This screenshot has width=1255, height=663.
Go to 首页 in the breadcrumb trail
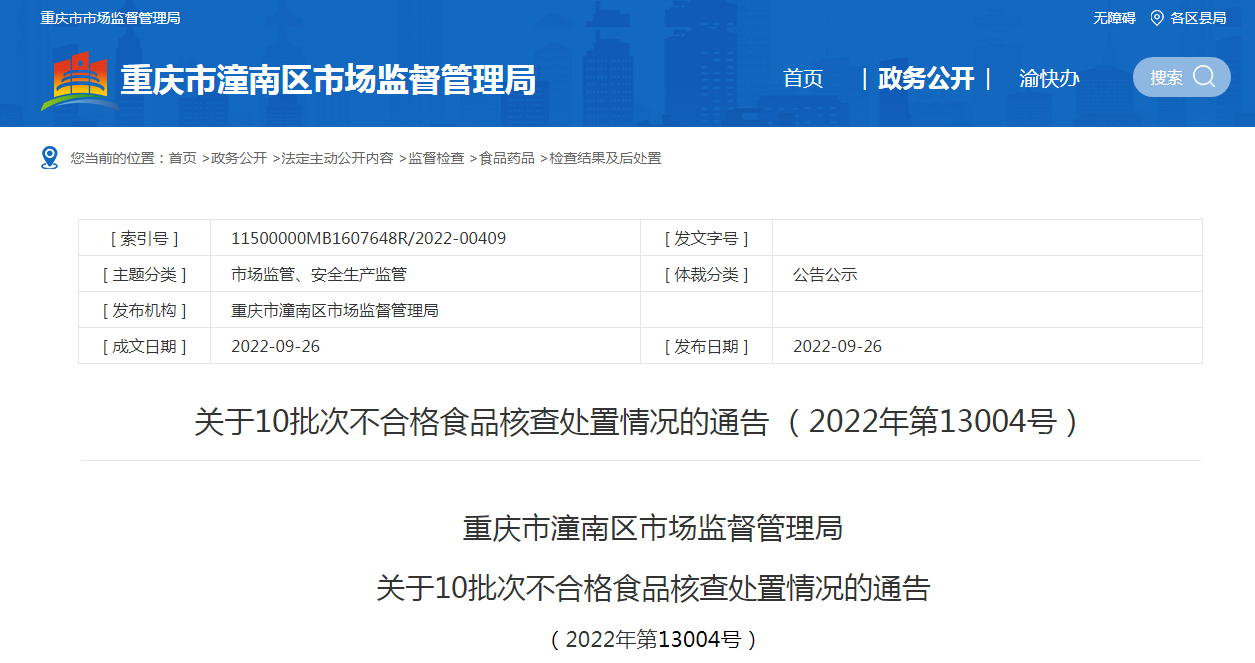pyautogui.click(x=183, y=158)
